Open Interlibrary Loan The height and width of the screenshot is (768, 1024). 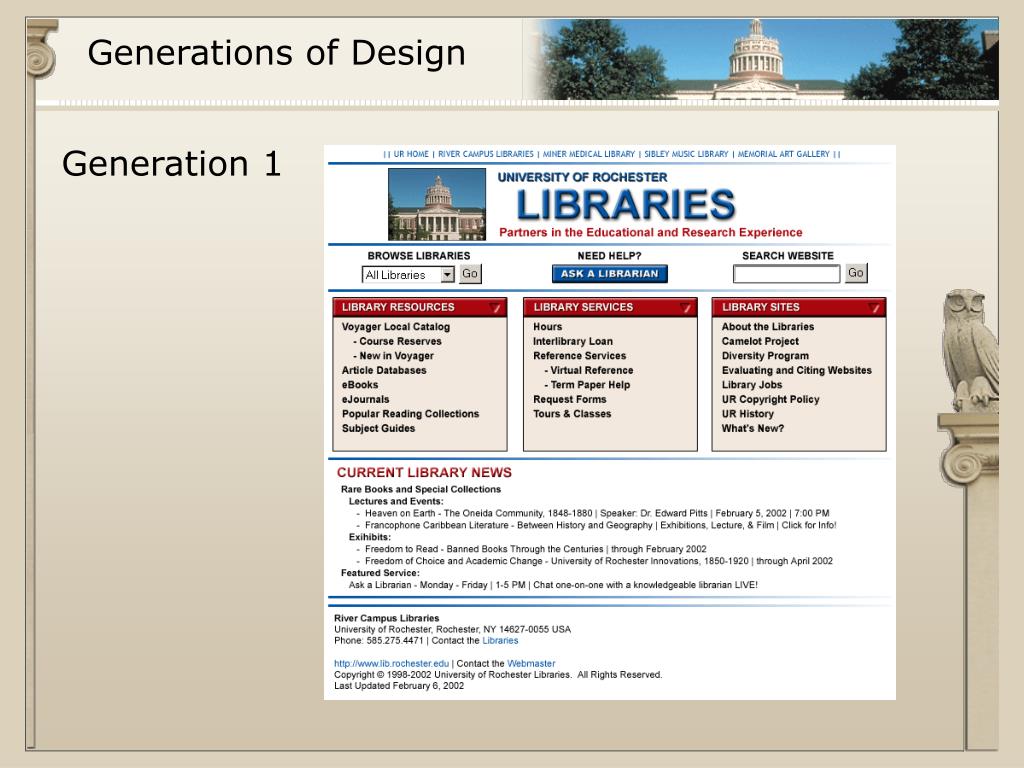(x=573, y=341)
